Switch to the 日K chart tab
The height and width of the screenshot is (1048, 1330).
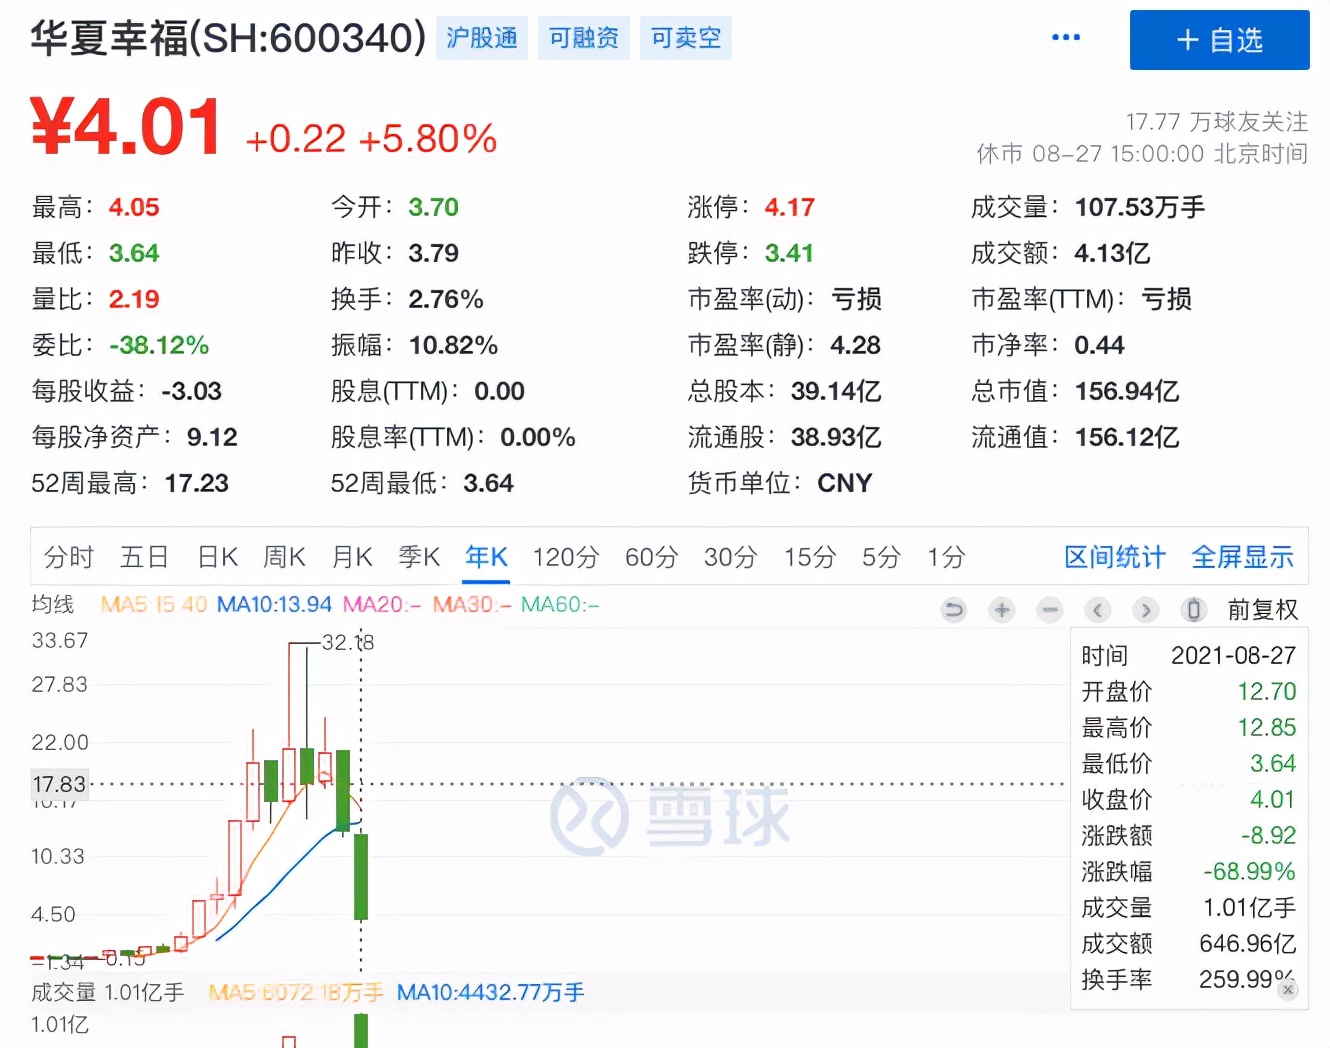point(216,557)
